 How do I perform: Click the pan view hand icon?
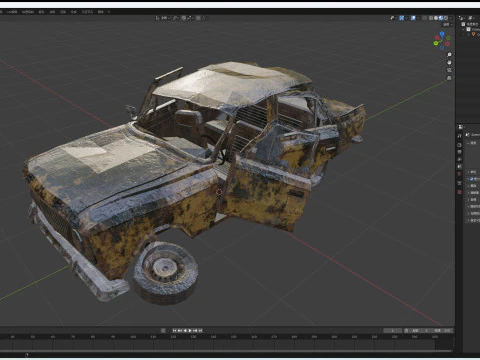449,62
